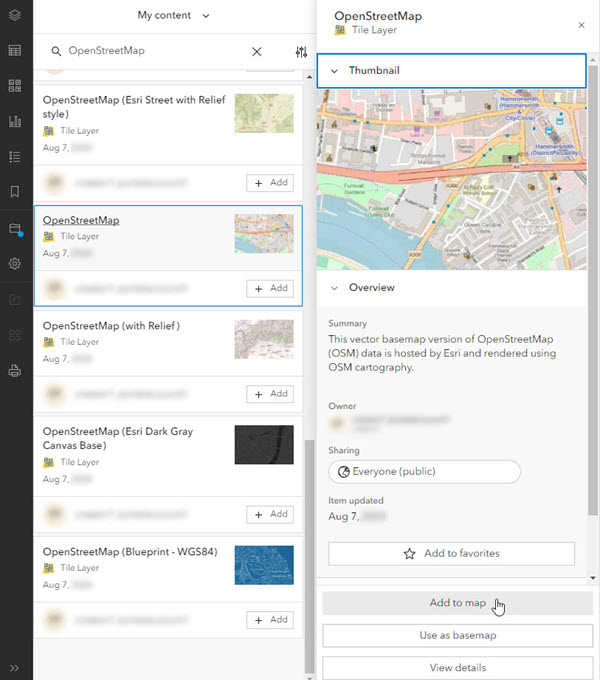The image size is (600, 680).
Task: Click the Print icon in sidebar
Action: (15, 371)
